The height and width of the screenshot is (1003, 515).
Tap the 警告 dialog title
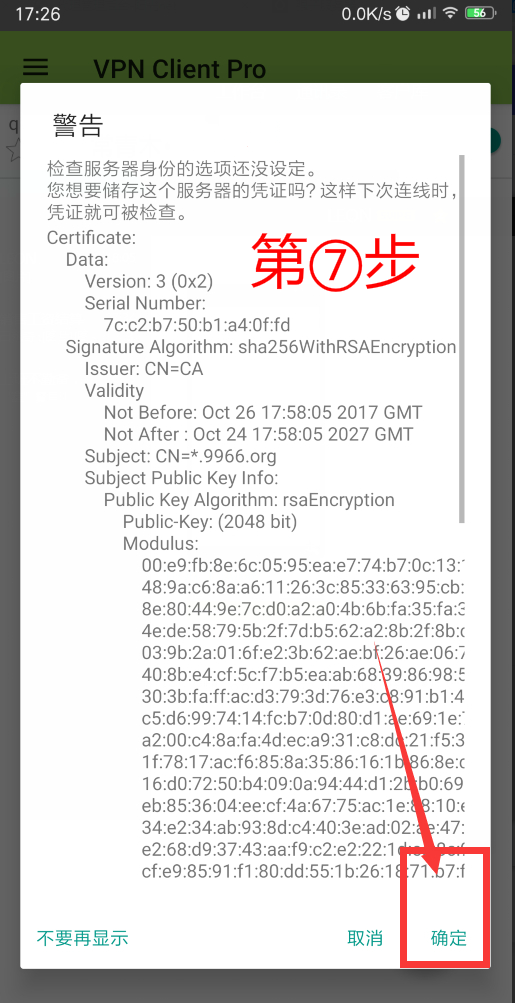click(77, 125)
